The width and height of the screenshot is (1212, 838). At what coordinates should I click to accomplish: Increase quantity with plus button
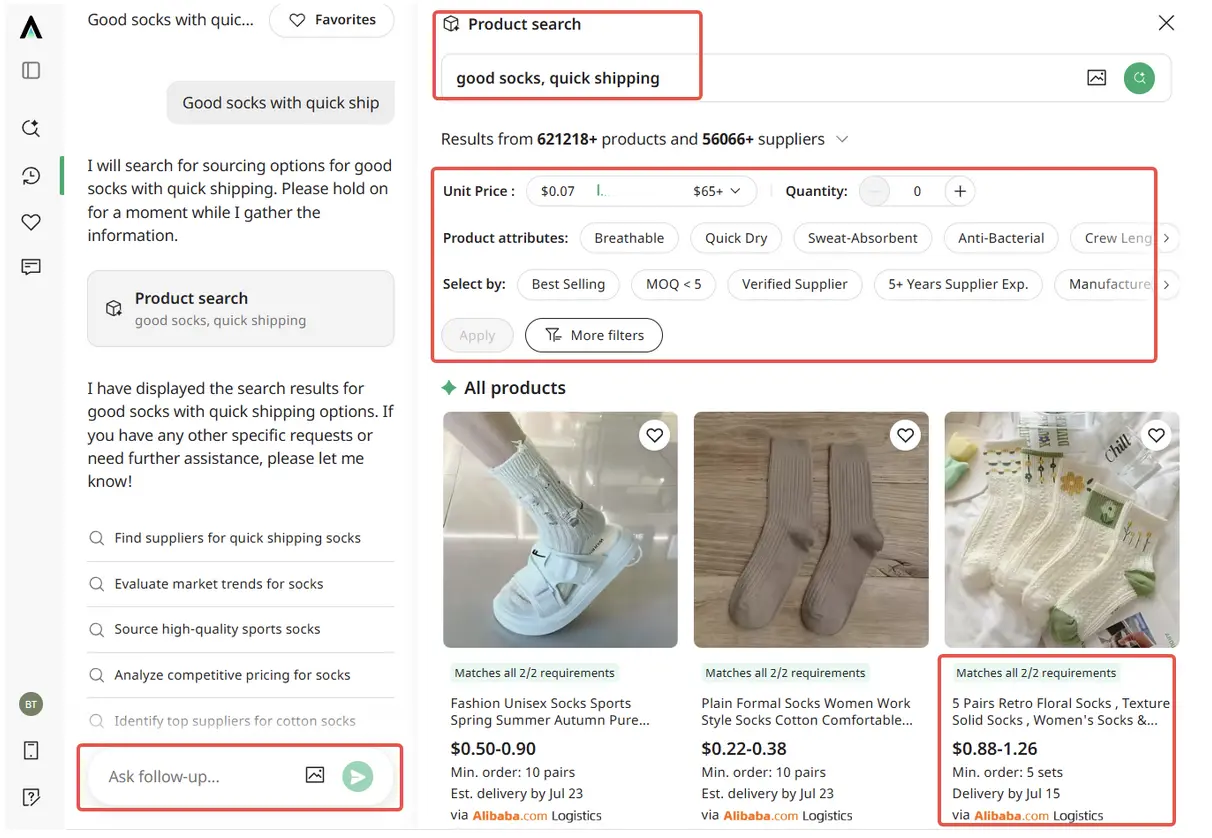point(959,191)
